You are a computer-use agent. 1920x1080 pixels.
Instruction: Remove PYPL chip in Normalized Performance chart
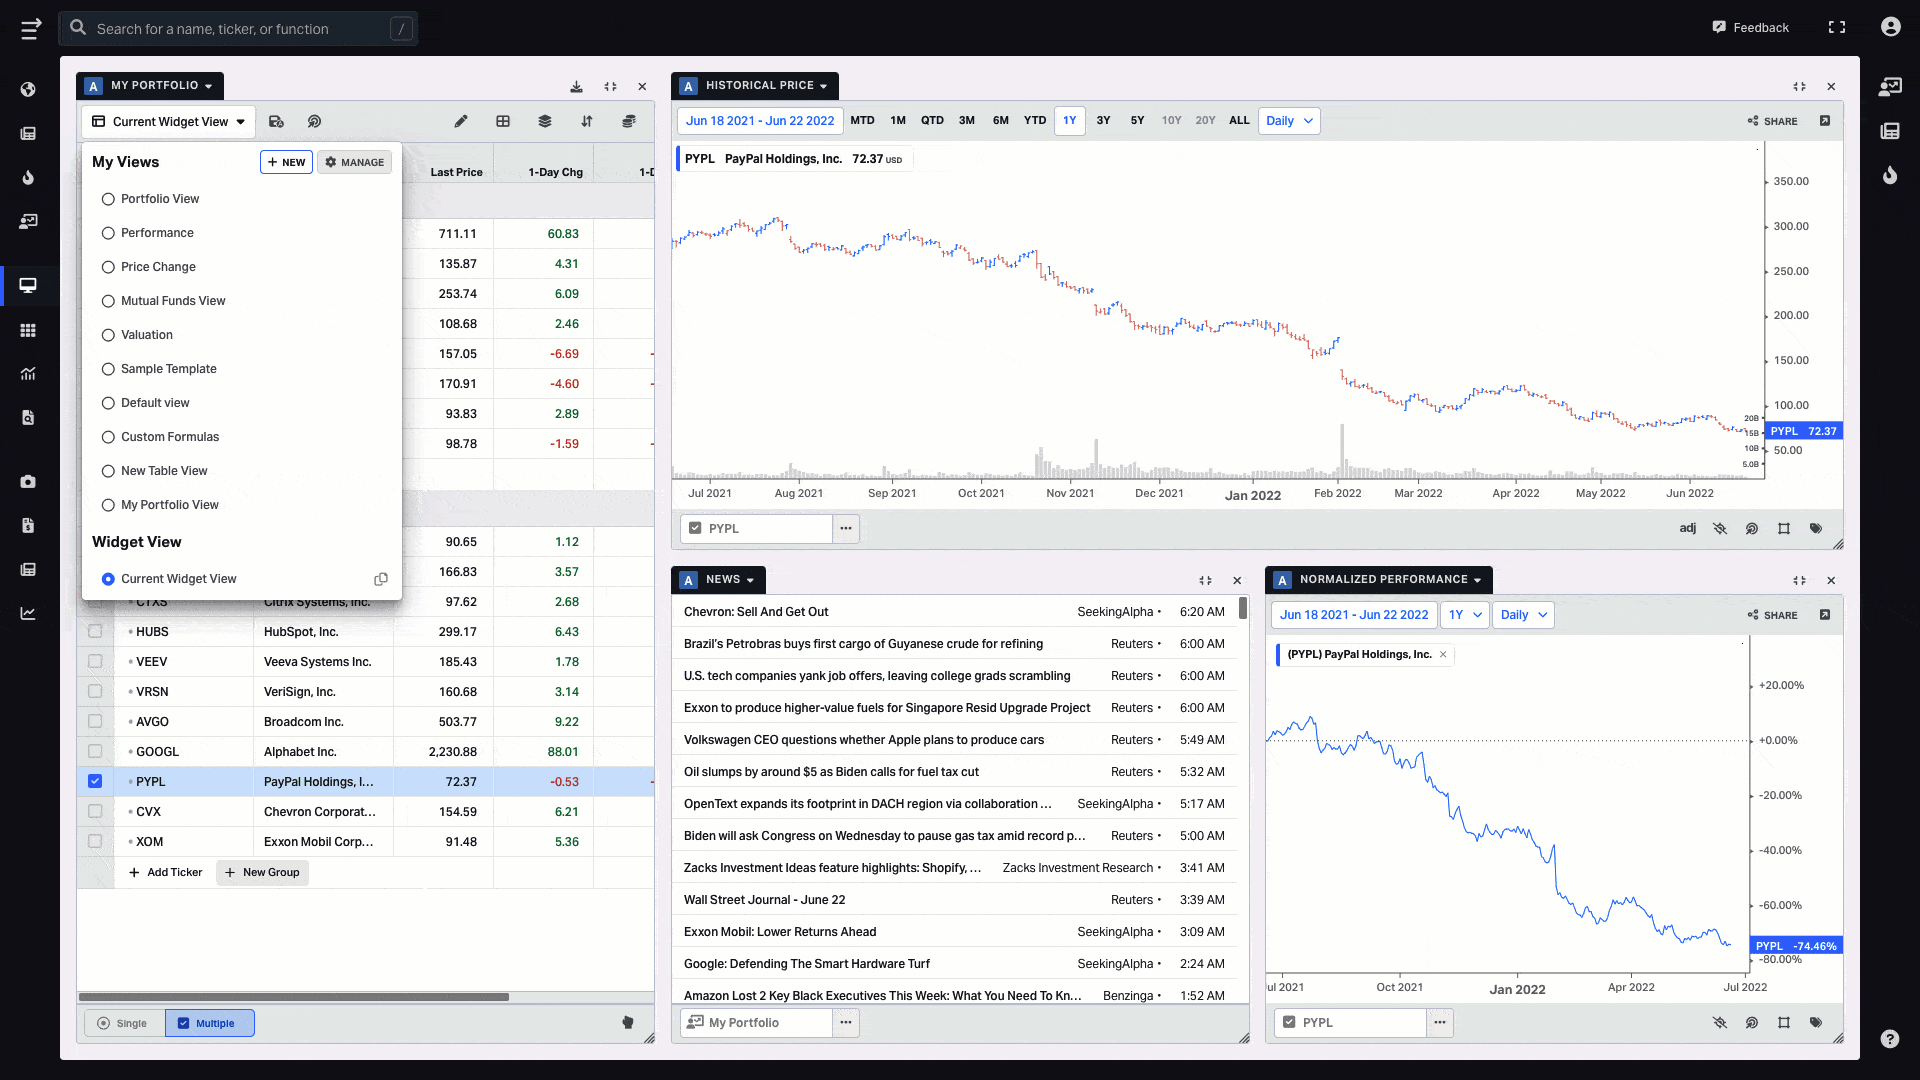click(1443, 655)
